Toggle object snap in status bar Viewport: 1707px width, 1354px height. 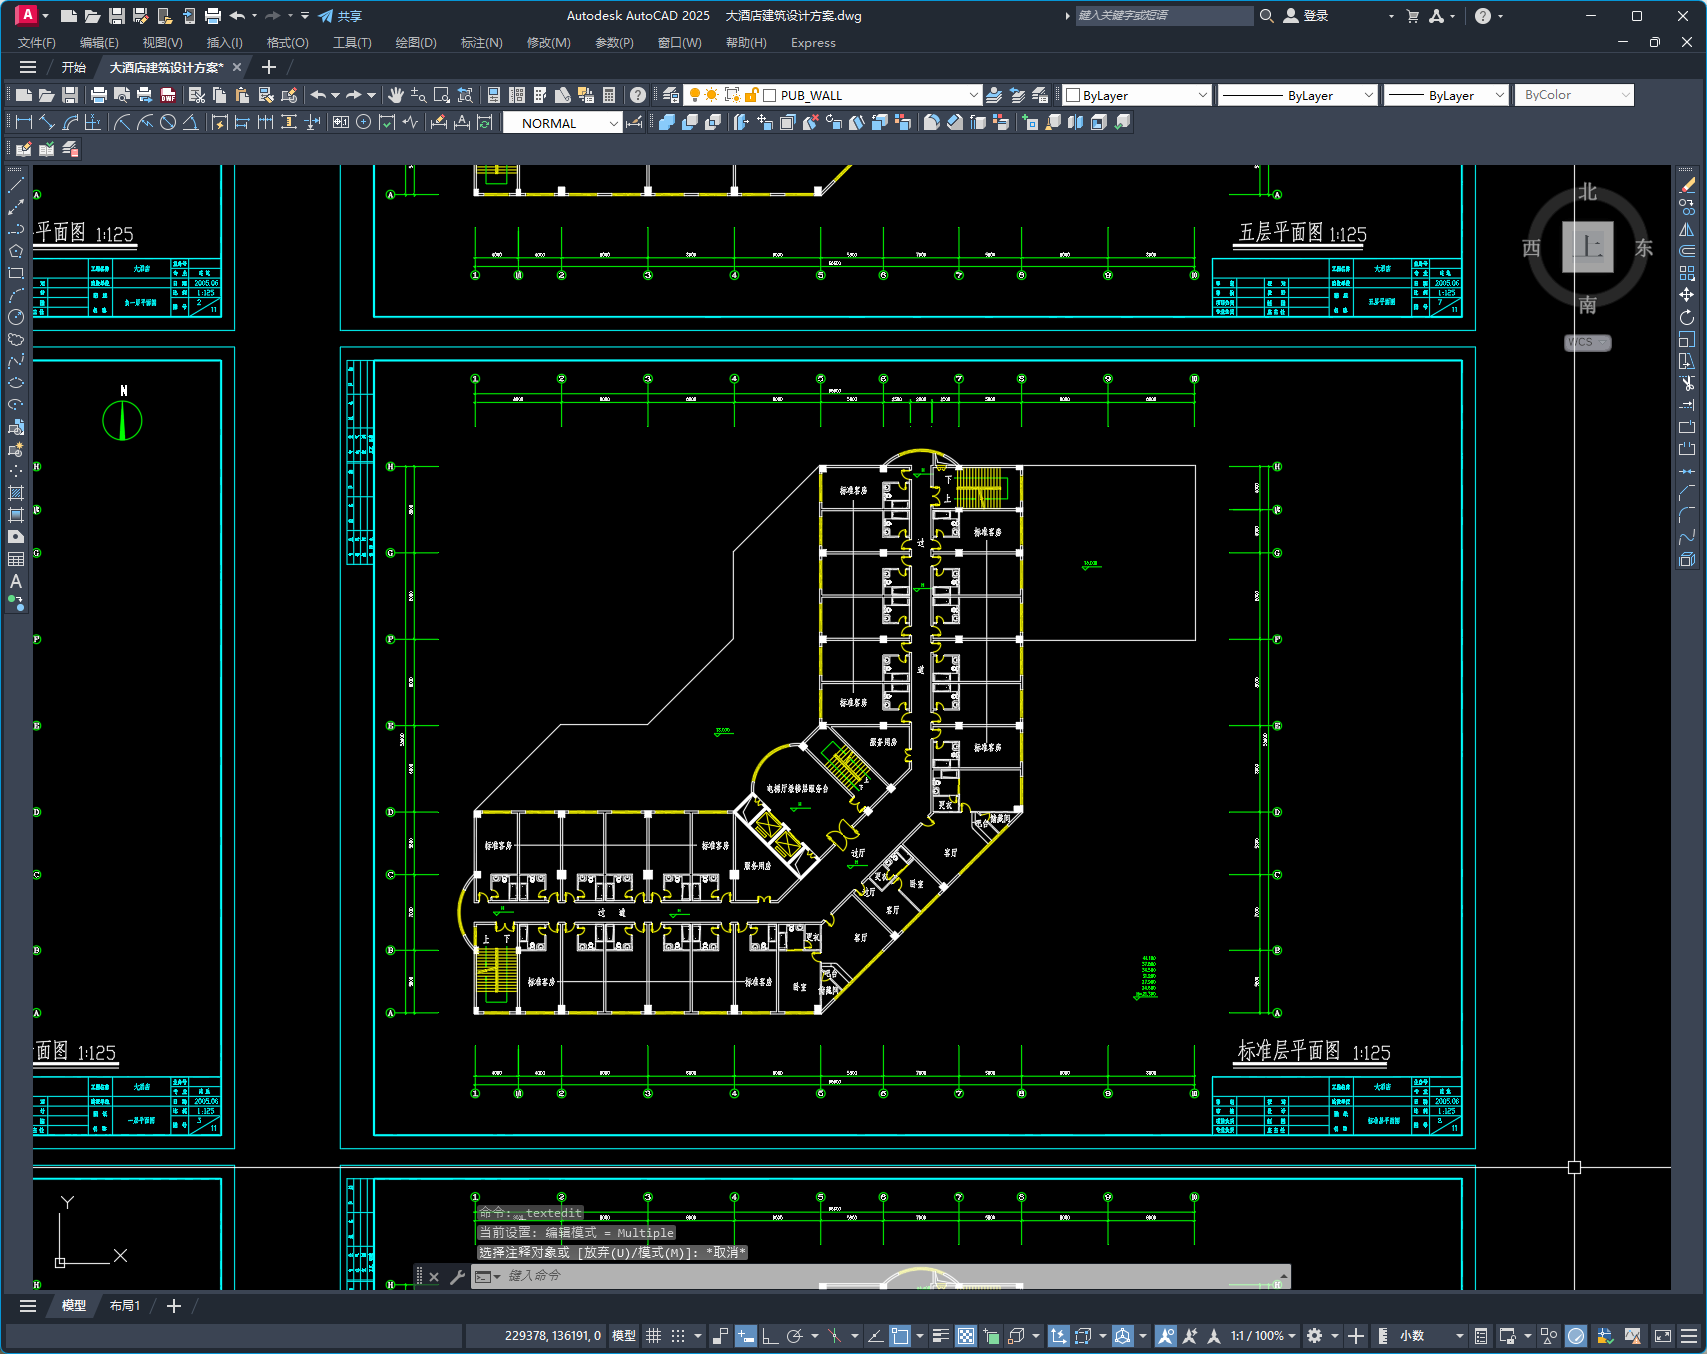tap(900, 1336)
